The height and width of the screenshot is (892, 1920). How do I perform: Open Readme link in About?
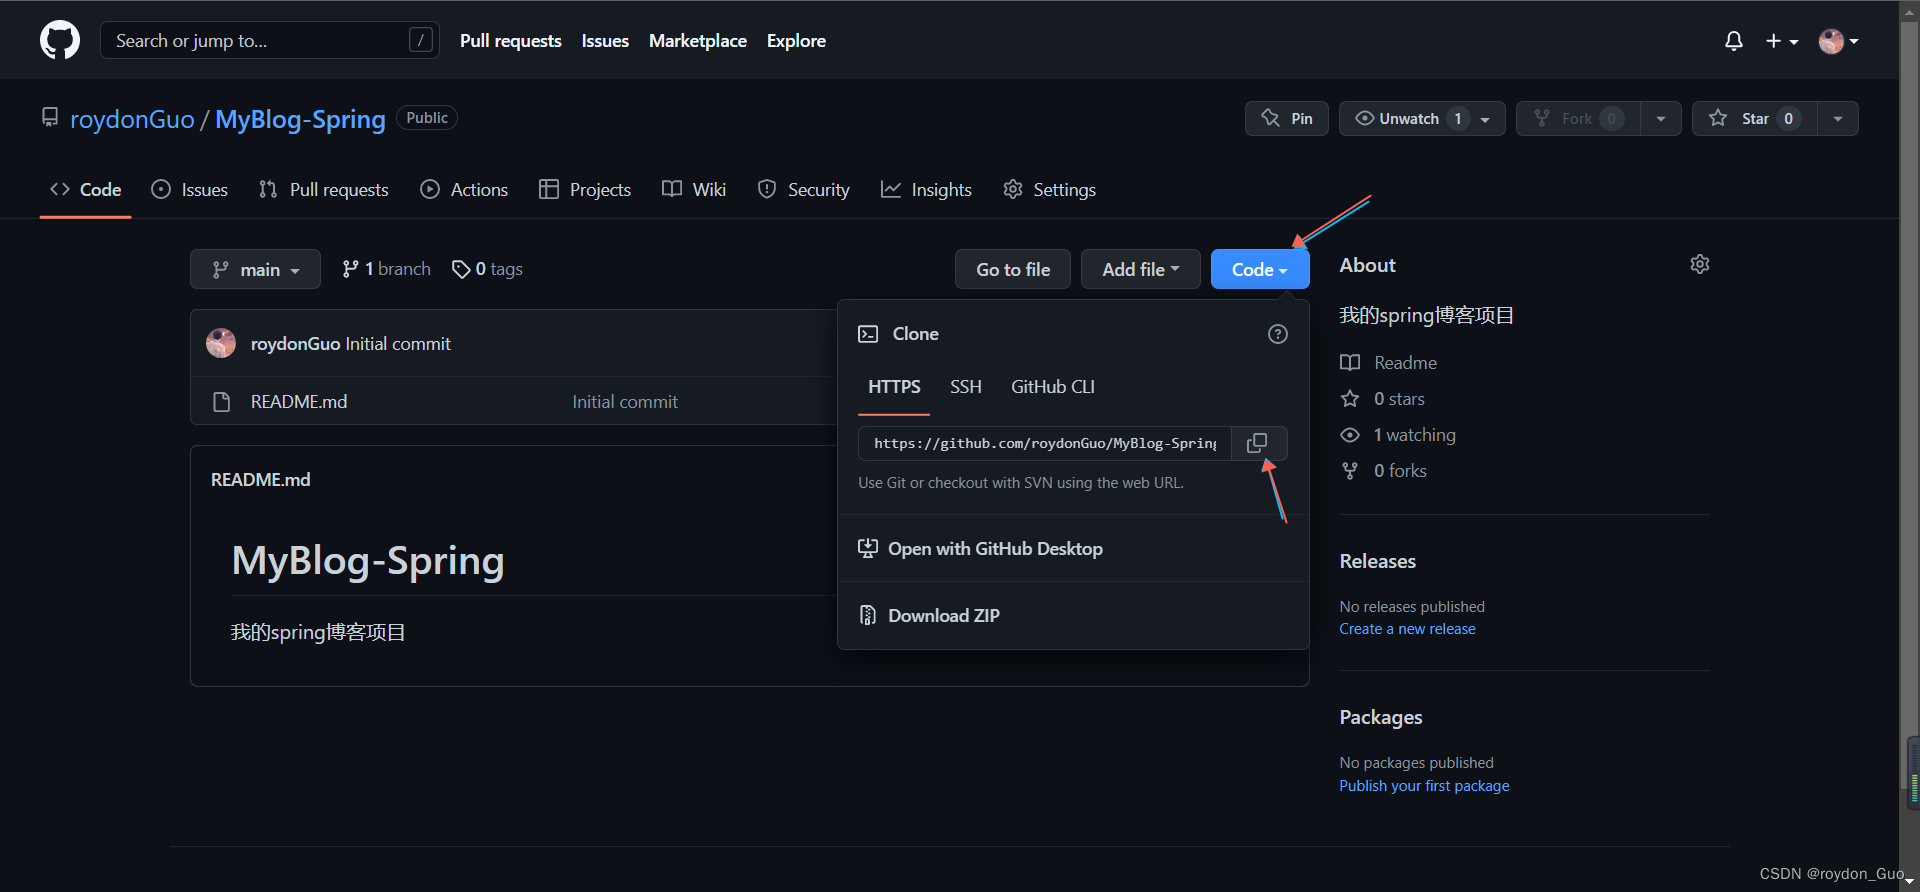point(1389,363)
